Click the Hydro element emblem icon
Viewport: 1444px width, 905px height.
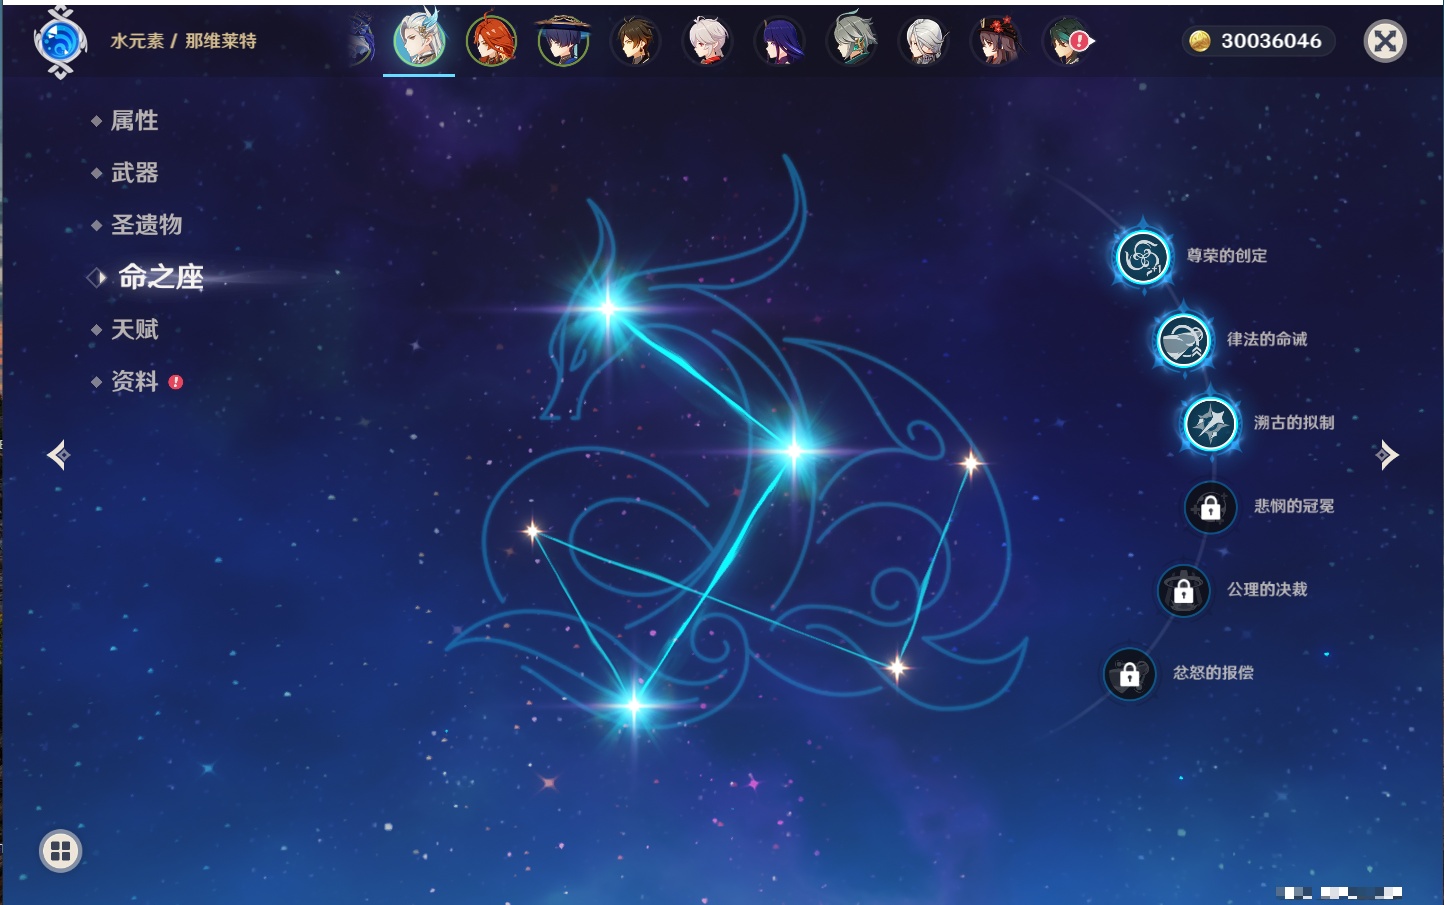pyautogui.click(x=60, y=42)
